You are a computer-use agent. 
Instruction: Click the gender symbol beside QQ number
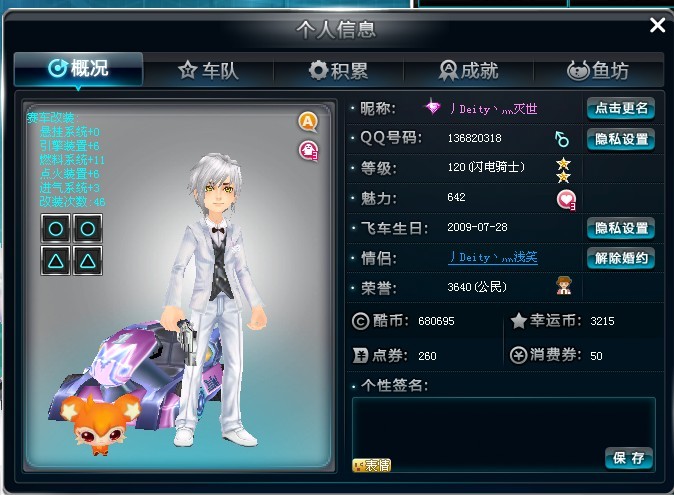561,139
